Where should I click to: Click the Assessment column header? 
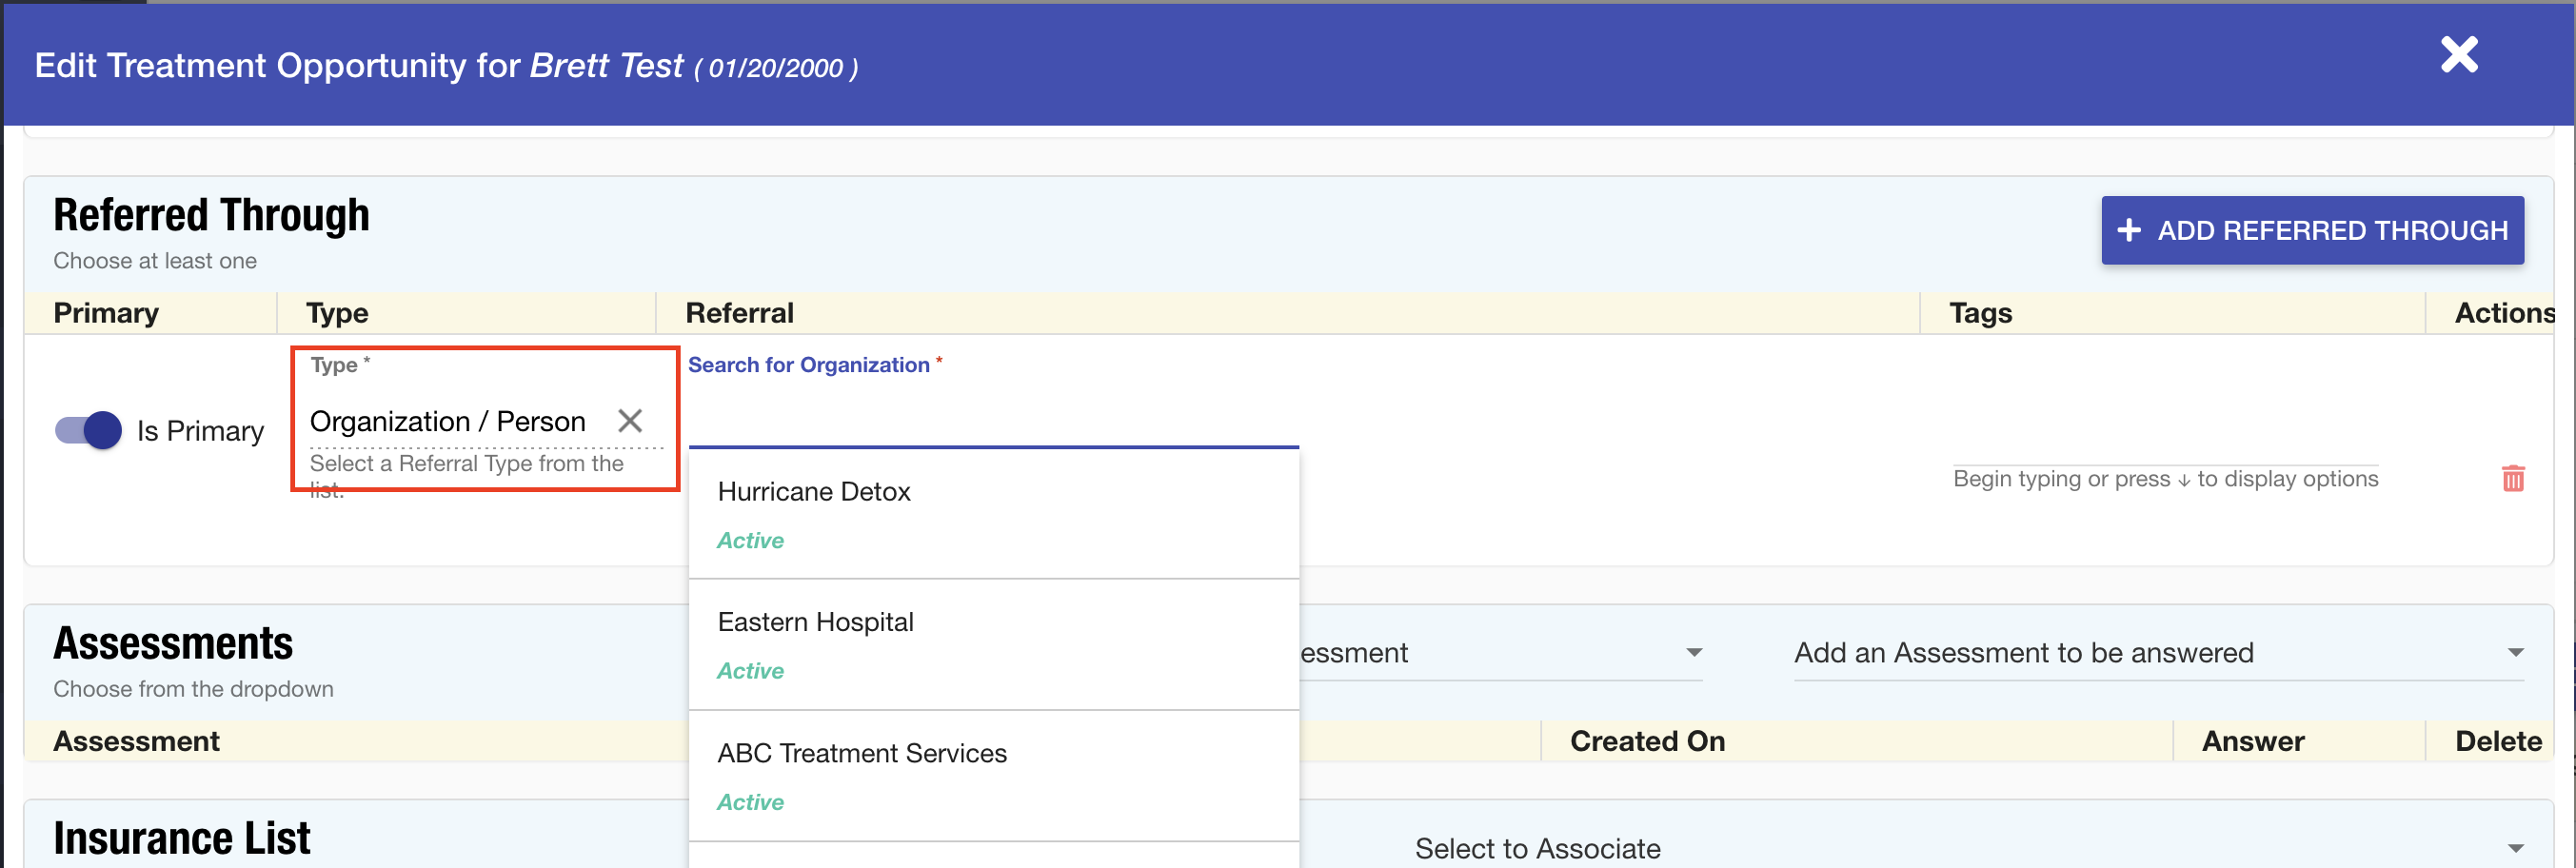[136, 741]
